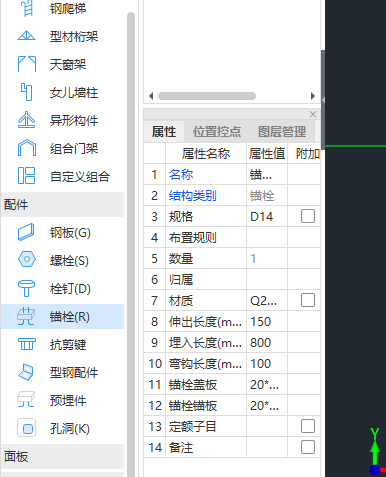386x477 pixels.
Task: Select the 锚栓(R) anchor bolt icon
Action: (27, 316)
